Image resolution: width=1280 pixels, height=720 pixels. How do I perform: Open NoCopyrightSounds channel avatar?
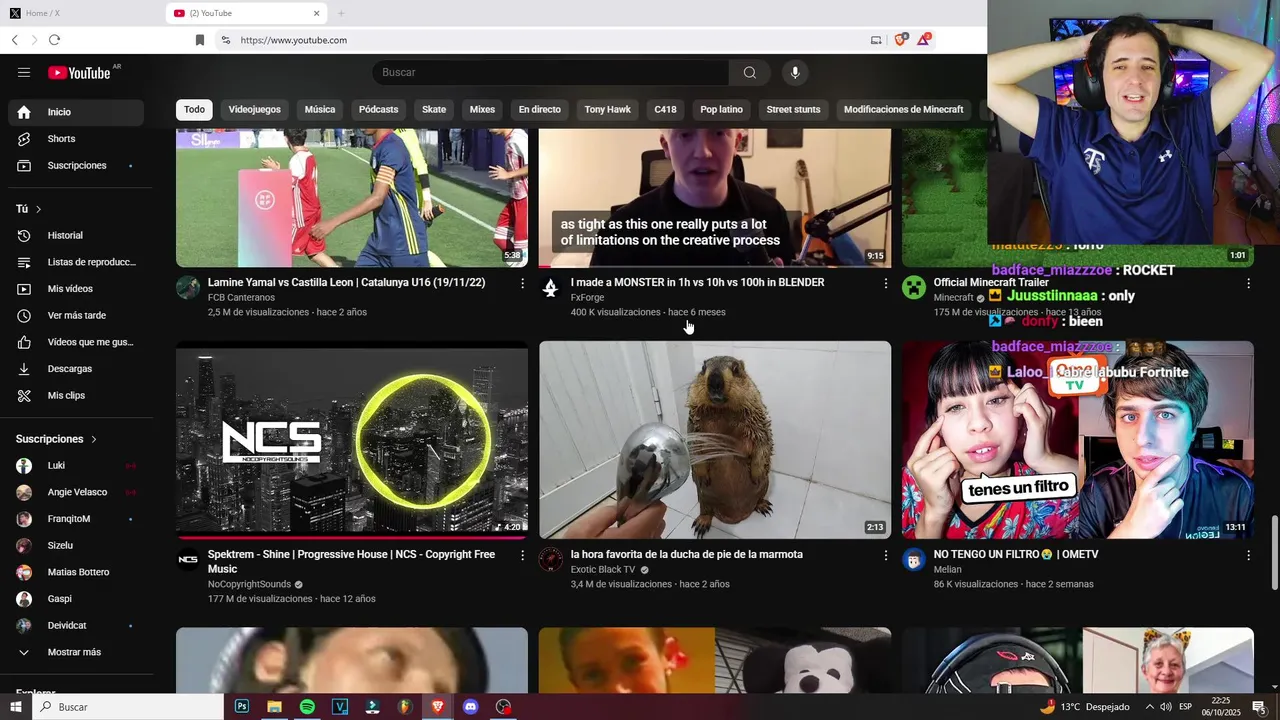click(x=188, y=560)
